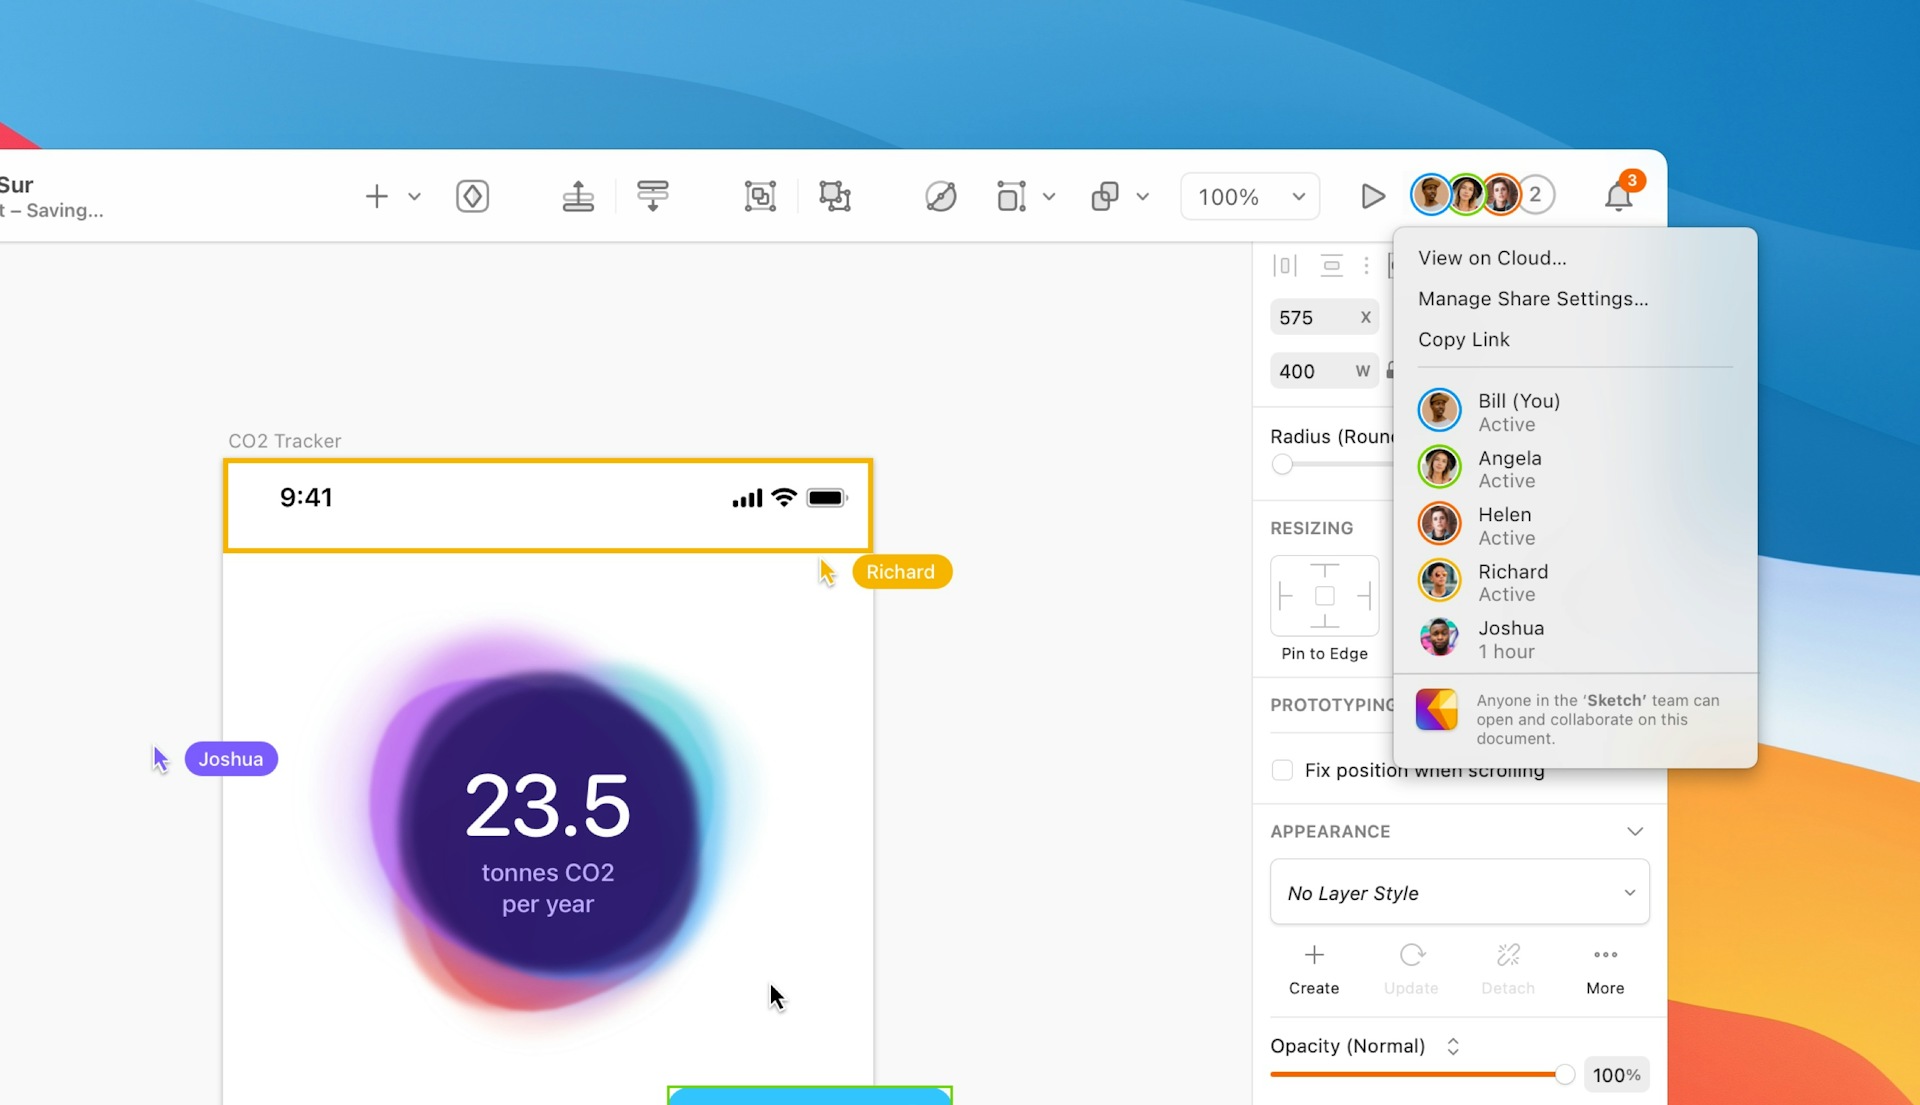Open the No Layer Style dropdown
The image size is (1920, 1105).
[x=1458, y=892]
